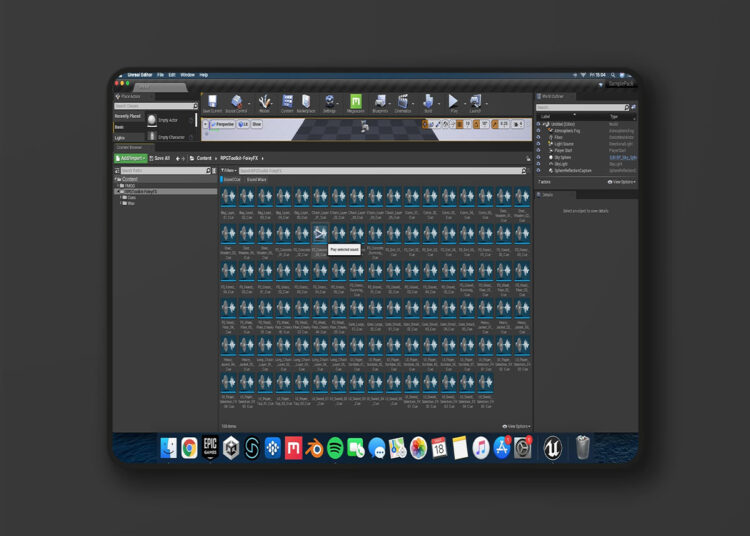Open View Options in the Content Browser
This screenshot has width=750, height=536.
click(516, 426)
